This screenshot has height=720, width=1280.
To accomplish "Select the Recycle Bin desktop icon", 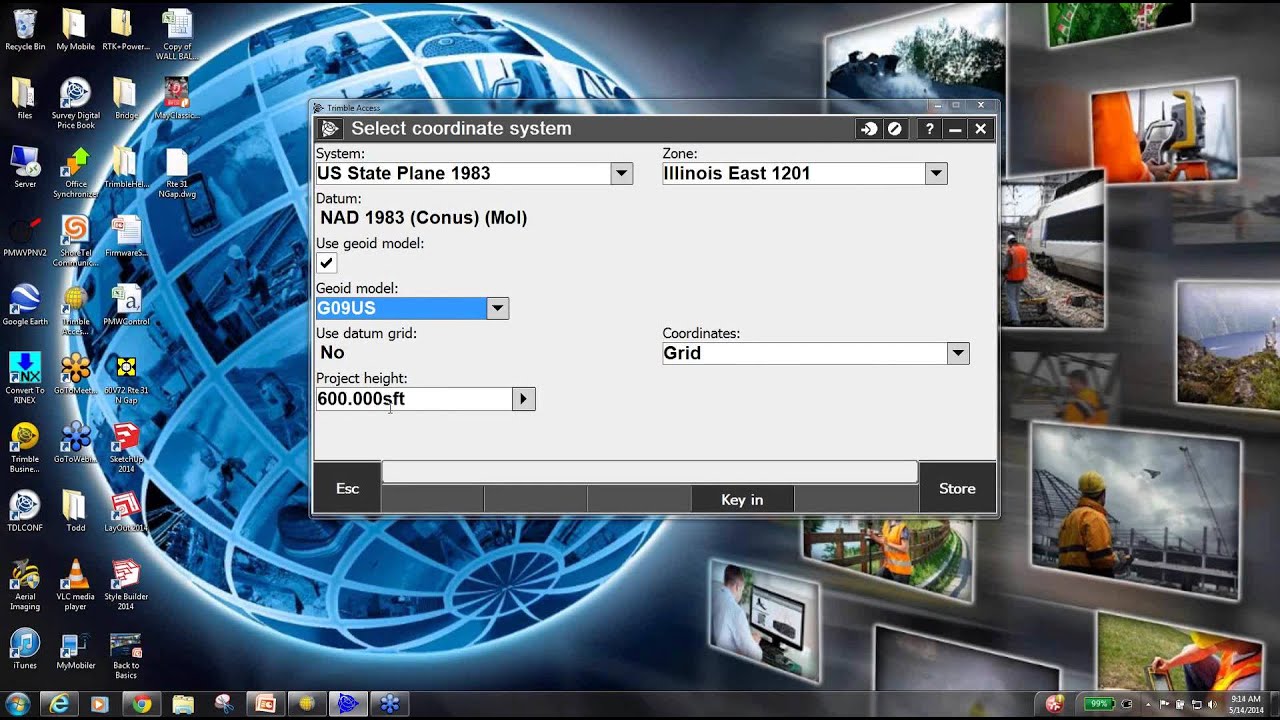I will [25, 30].
